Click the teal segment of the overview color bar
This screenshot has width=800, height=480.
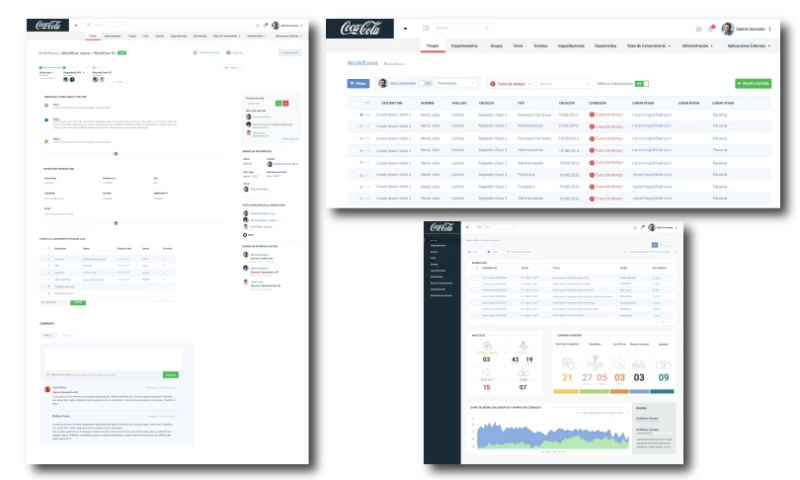pos(662,391)
